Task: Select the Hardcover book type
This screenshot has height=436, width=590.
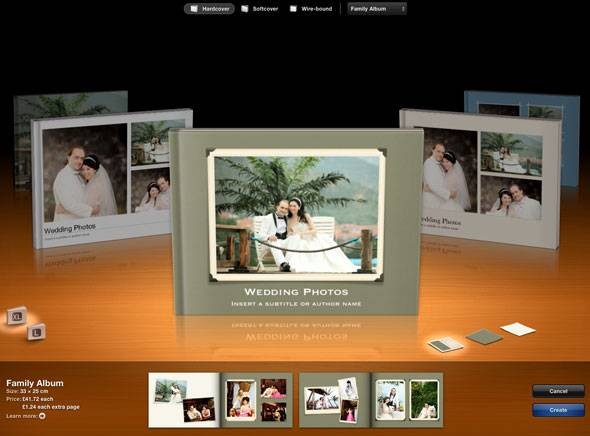Action: (x=209, y=9)
